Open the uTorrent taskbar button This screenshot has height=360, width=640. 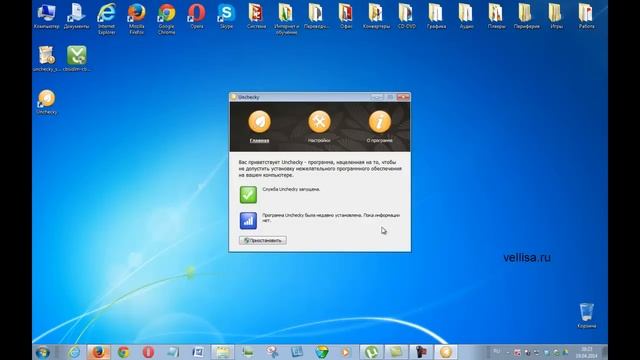[371, 352]
